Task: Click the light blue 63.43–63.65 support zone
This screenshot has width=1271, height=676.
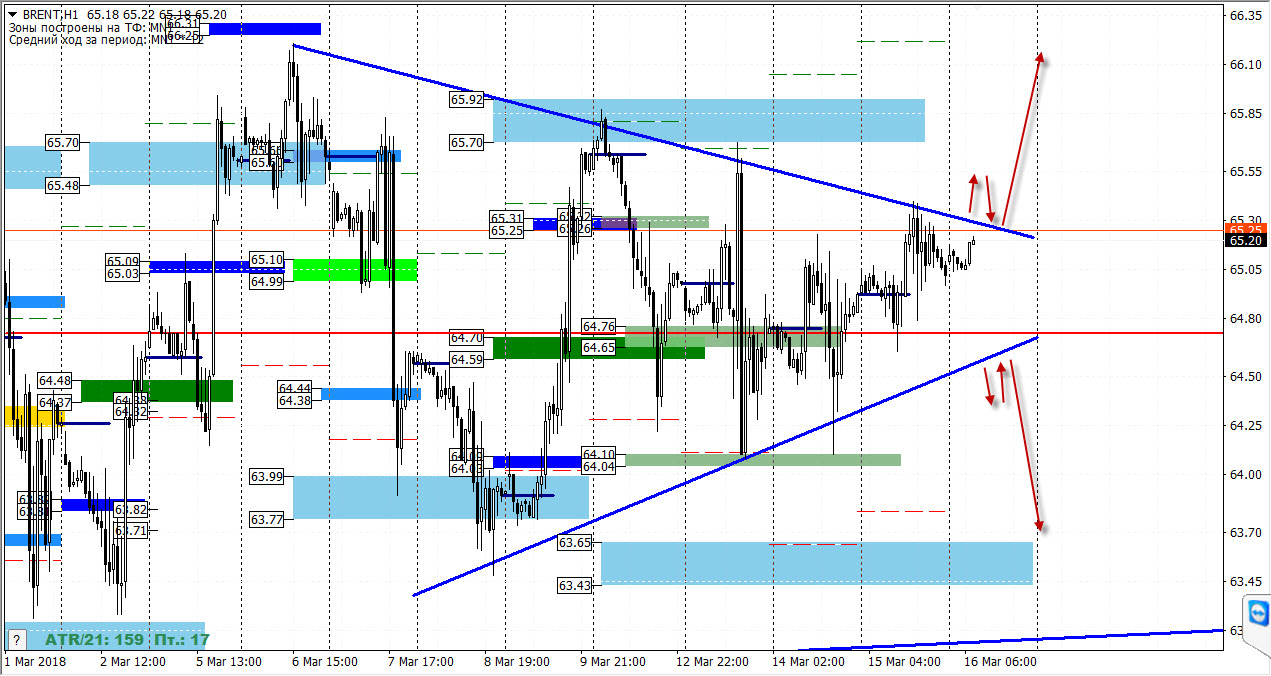Action: coord(816,563)
